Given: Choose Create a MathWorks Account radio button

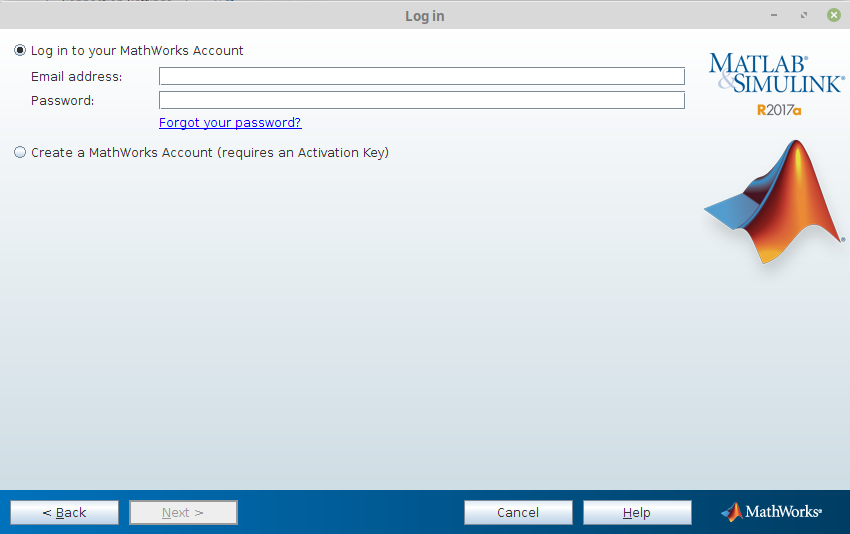Looking at the screenshot, I should (20, 153).
